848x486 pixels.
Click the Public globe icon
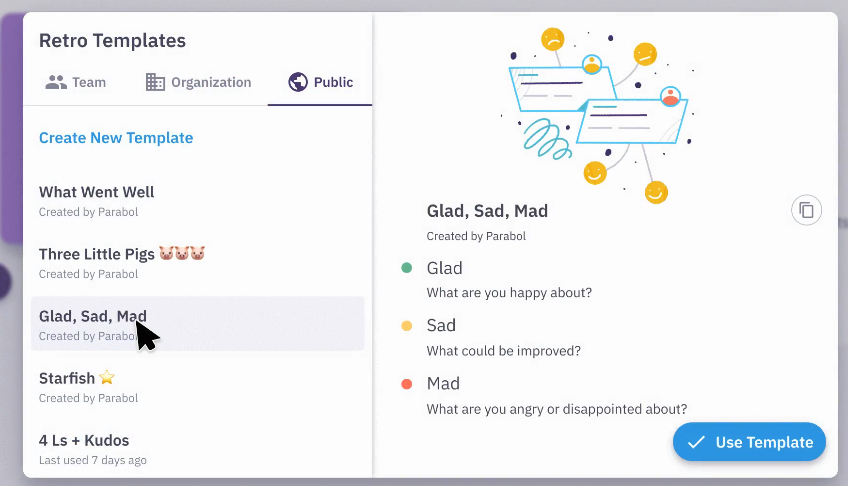[x=297, y=82]
